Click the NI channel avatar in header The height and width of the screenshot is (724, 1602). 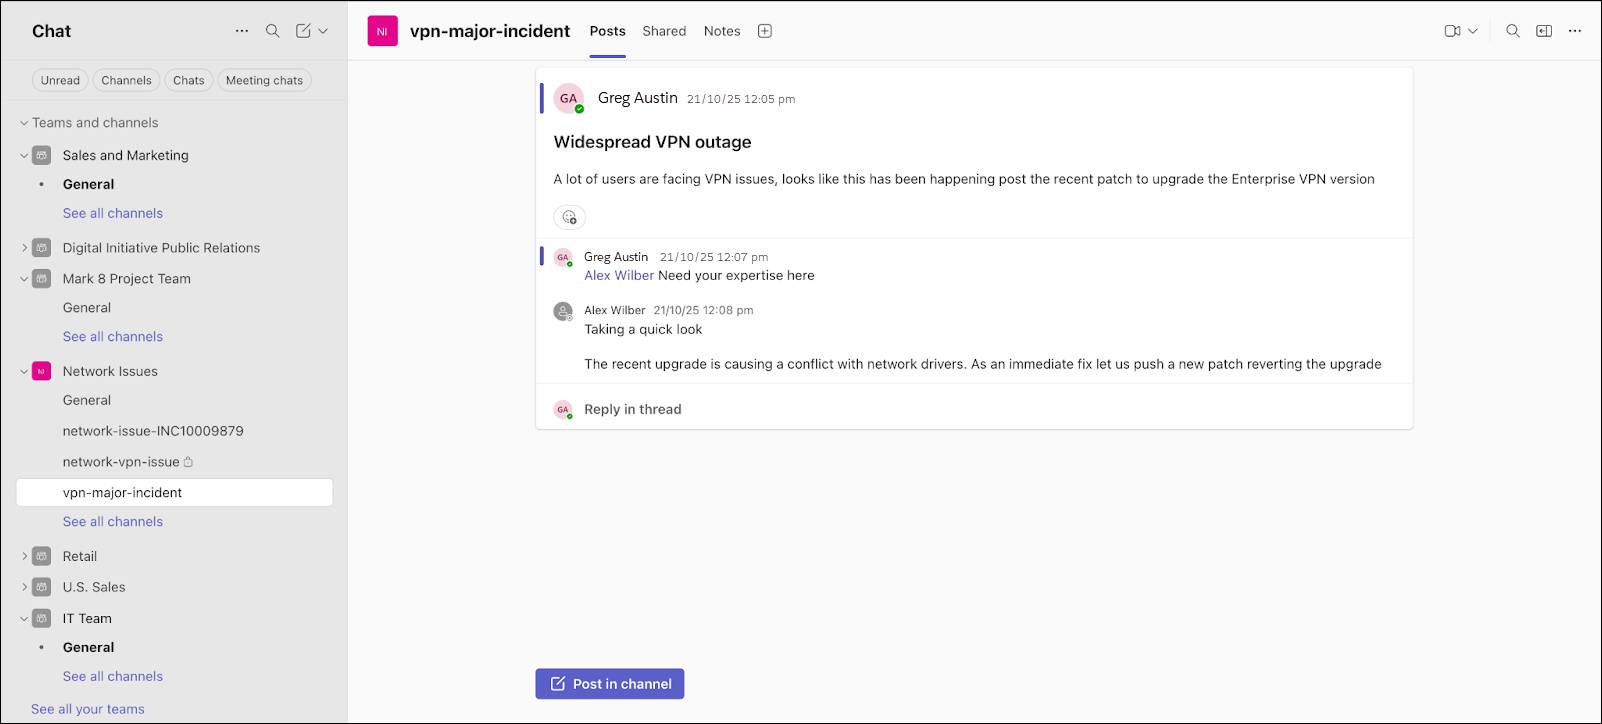pos(382,31)
